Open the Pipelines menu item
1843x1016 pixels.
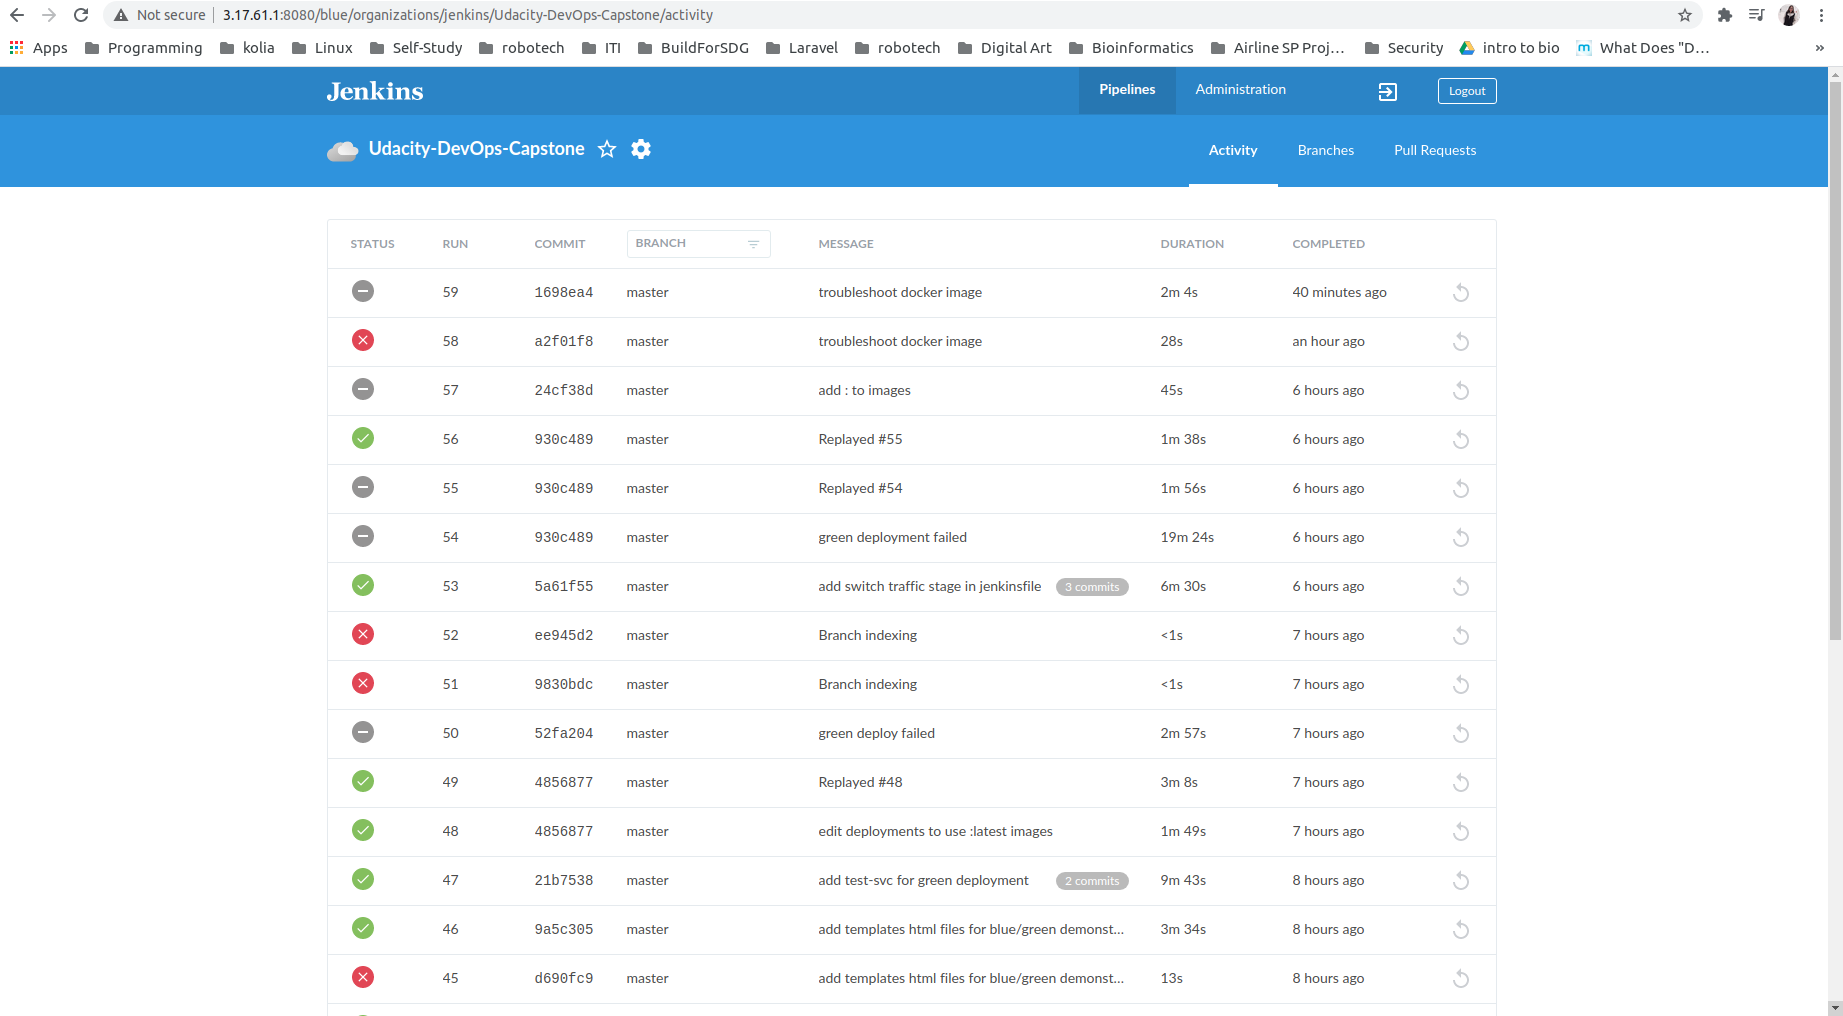(x=1127, y=90)
